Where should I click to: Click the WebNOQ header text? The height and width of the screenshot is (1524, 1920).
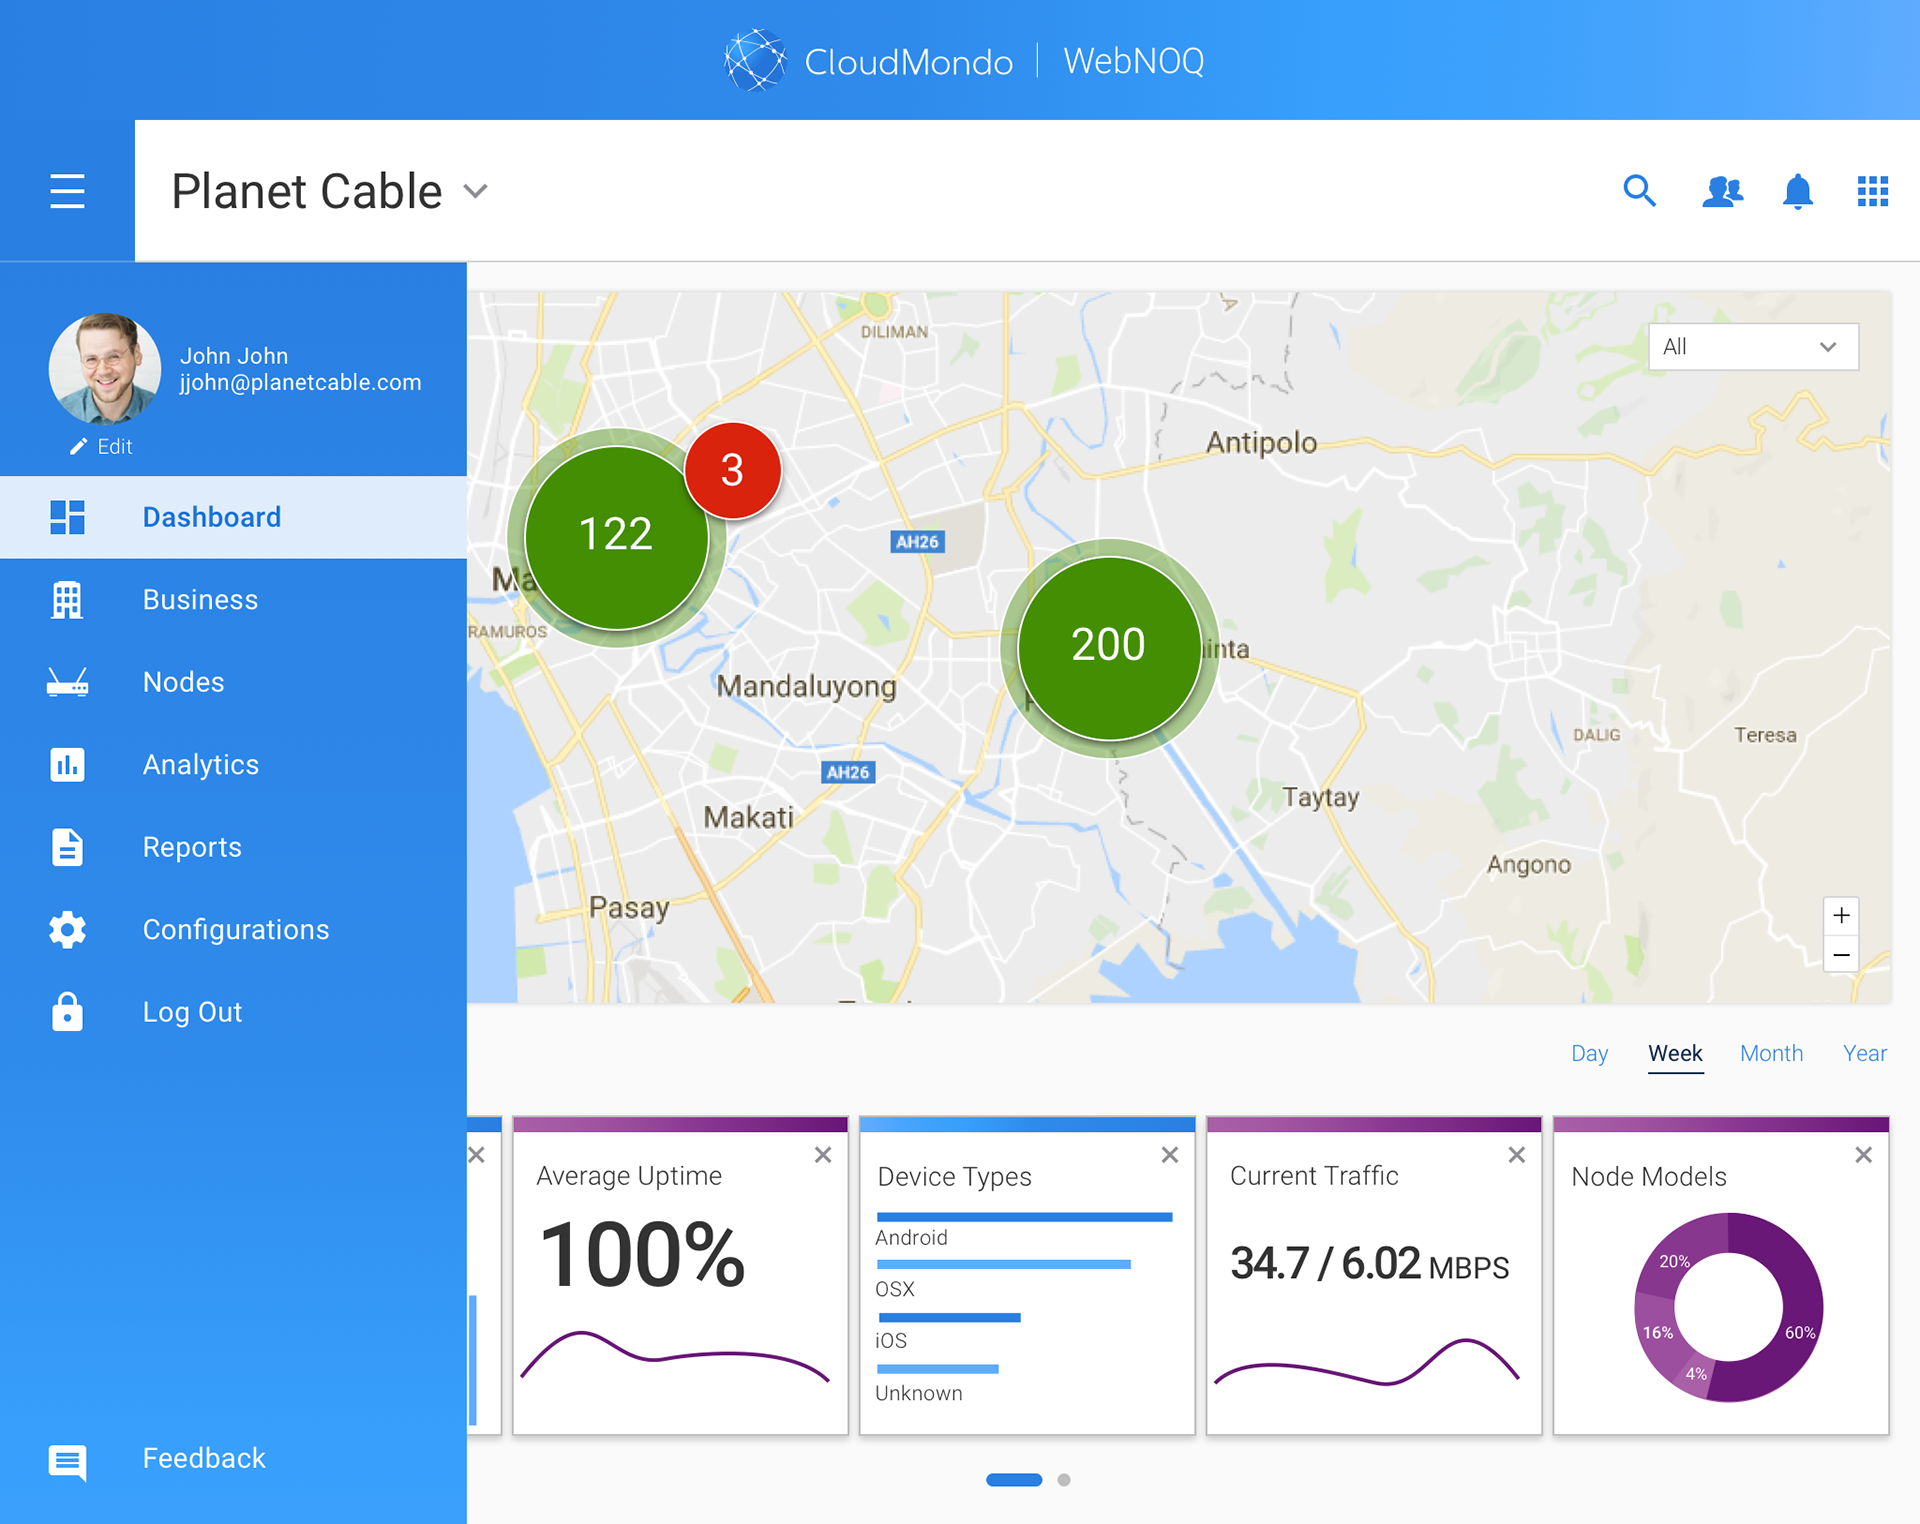coord(1133,61)
